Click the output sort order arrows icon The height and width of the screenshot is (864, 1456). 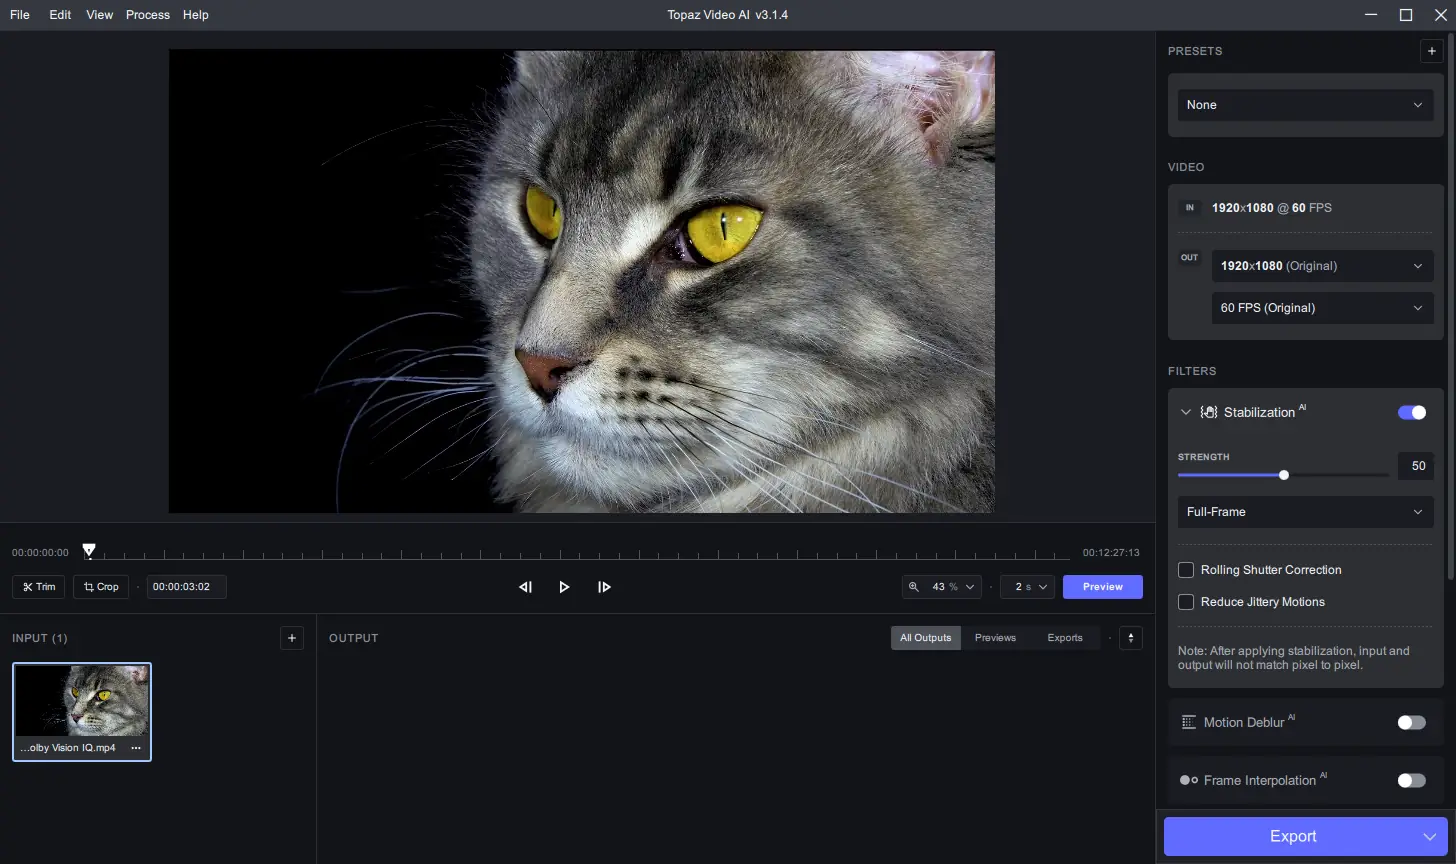pos(1131,638)
